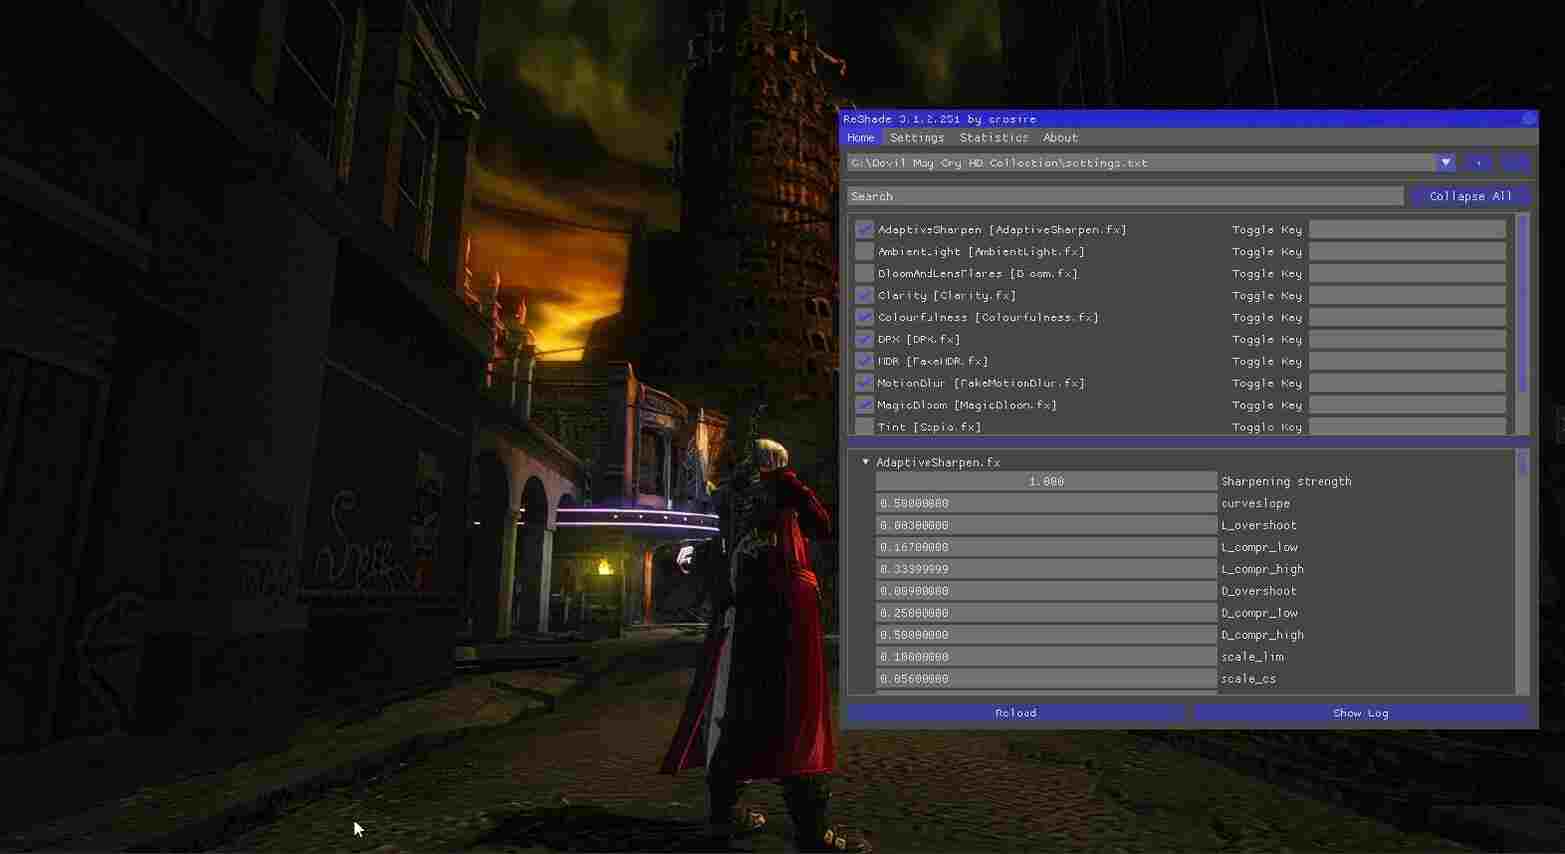Enable the Tint Sepia.fx effect

(x=865, y=427)
